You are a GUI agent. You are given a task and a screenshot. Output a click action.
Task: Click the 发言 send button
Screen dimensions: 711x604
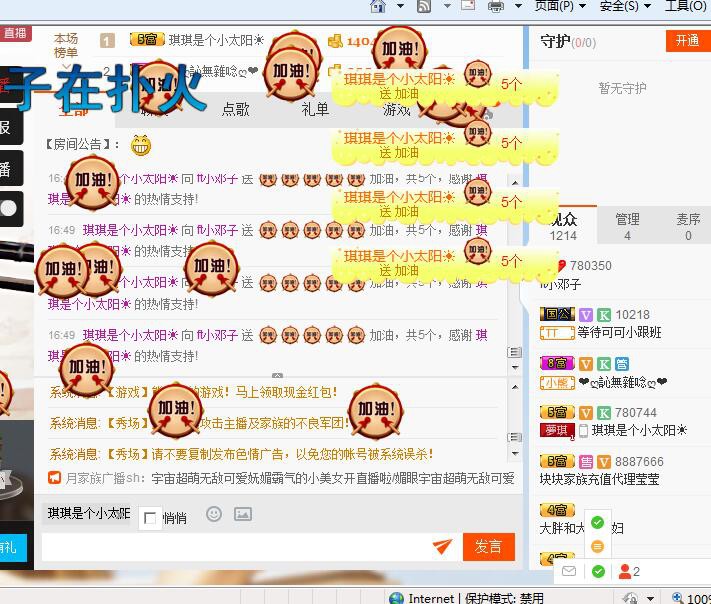point(488,546)
